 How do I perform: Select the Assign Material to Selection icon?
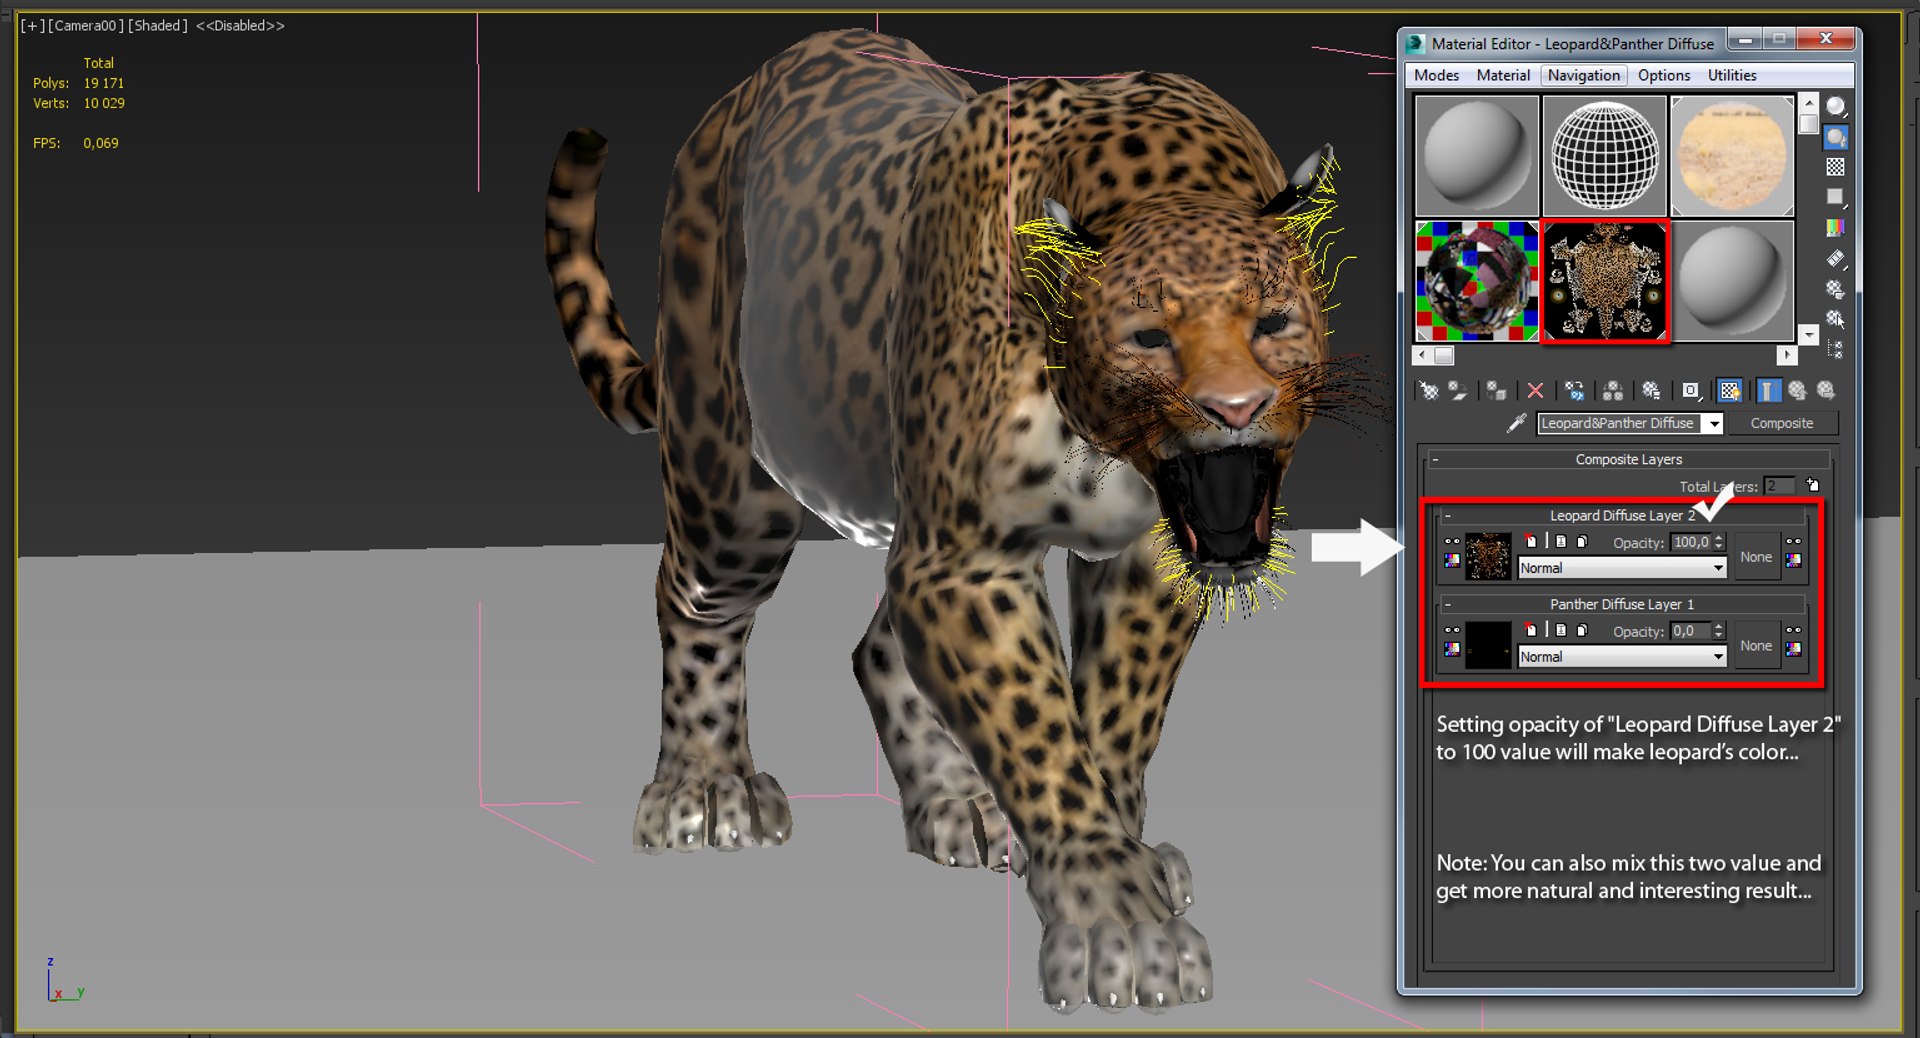1496,391
